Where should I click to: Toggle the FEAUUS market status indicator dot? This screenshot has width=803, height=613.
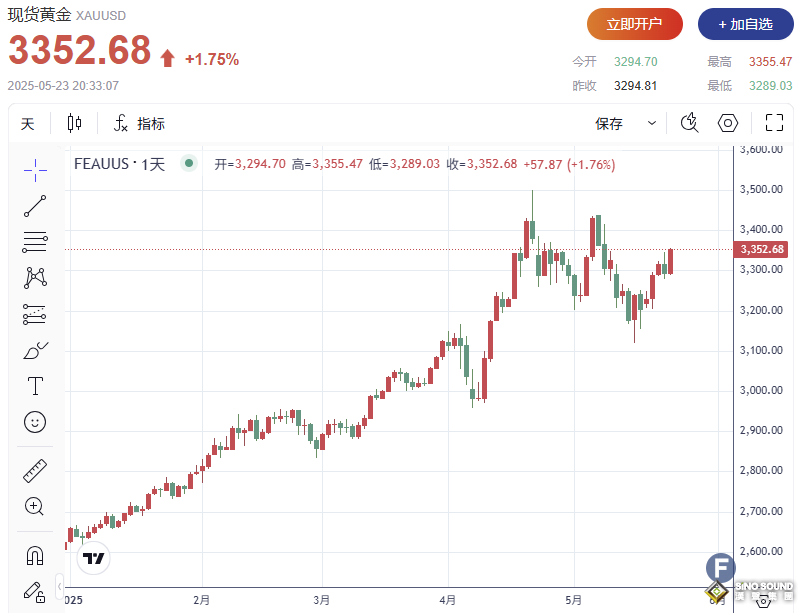[189, 164]
